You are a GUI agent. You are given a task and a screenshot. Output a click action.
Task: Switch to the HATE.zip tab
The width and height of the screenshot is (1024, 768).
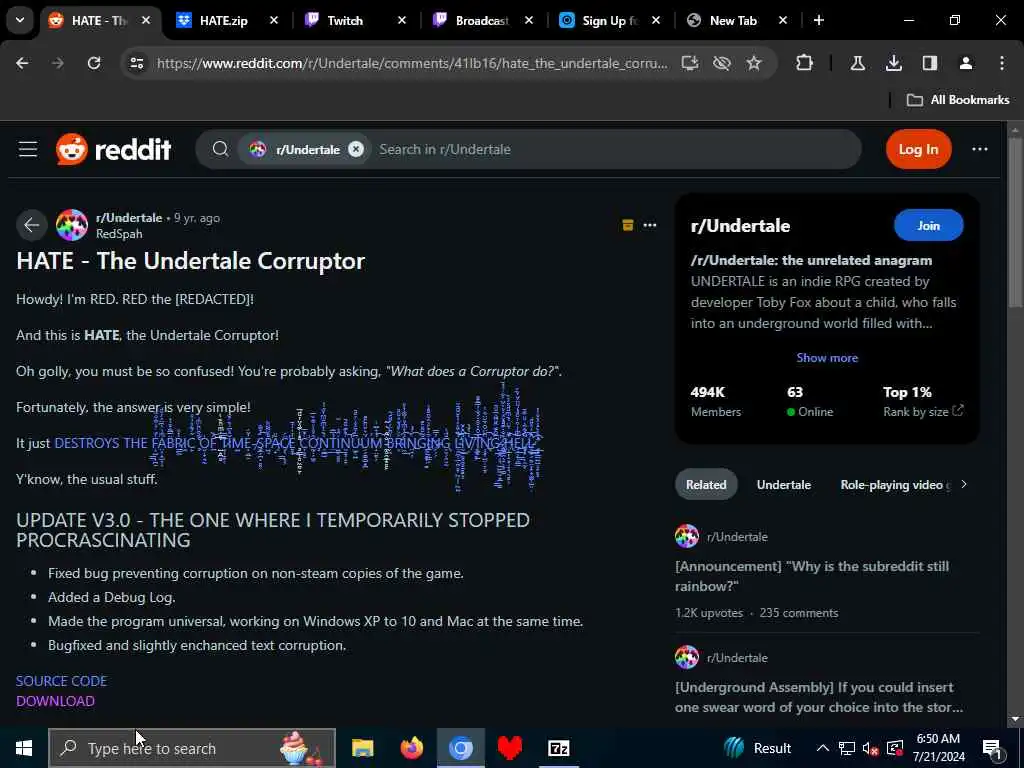(223, 21)
